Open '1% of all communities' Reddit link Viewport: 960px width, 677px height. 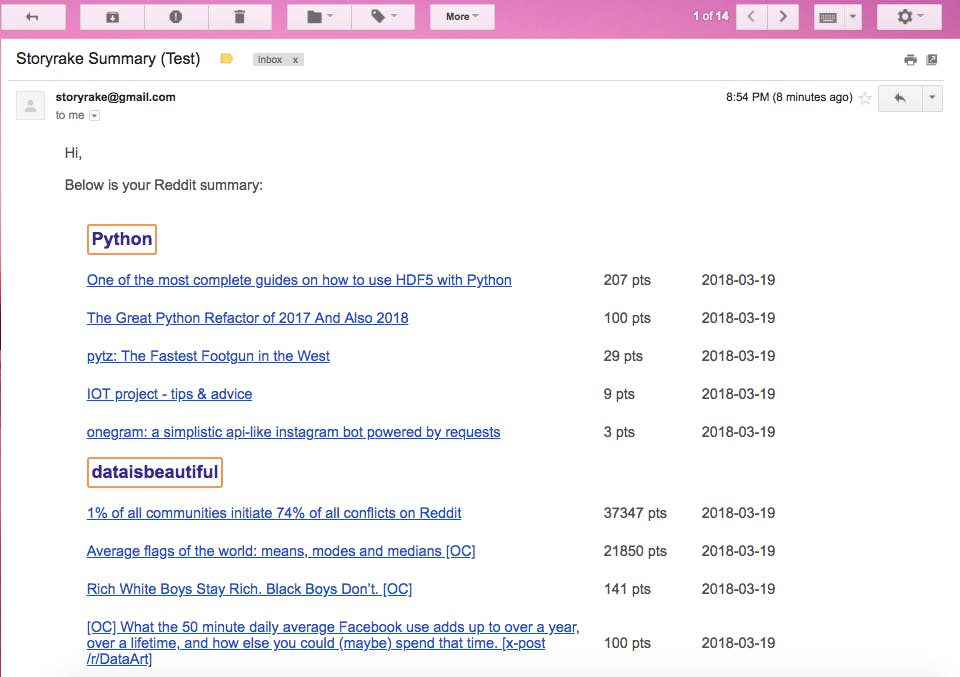point(274,513)
